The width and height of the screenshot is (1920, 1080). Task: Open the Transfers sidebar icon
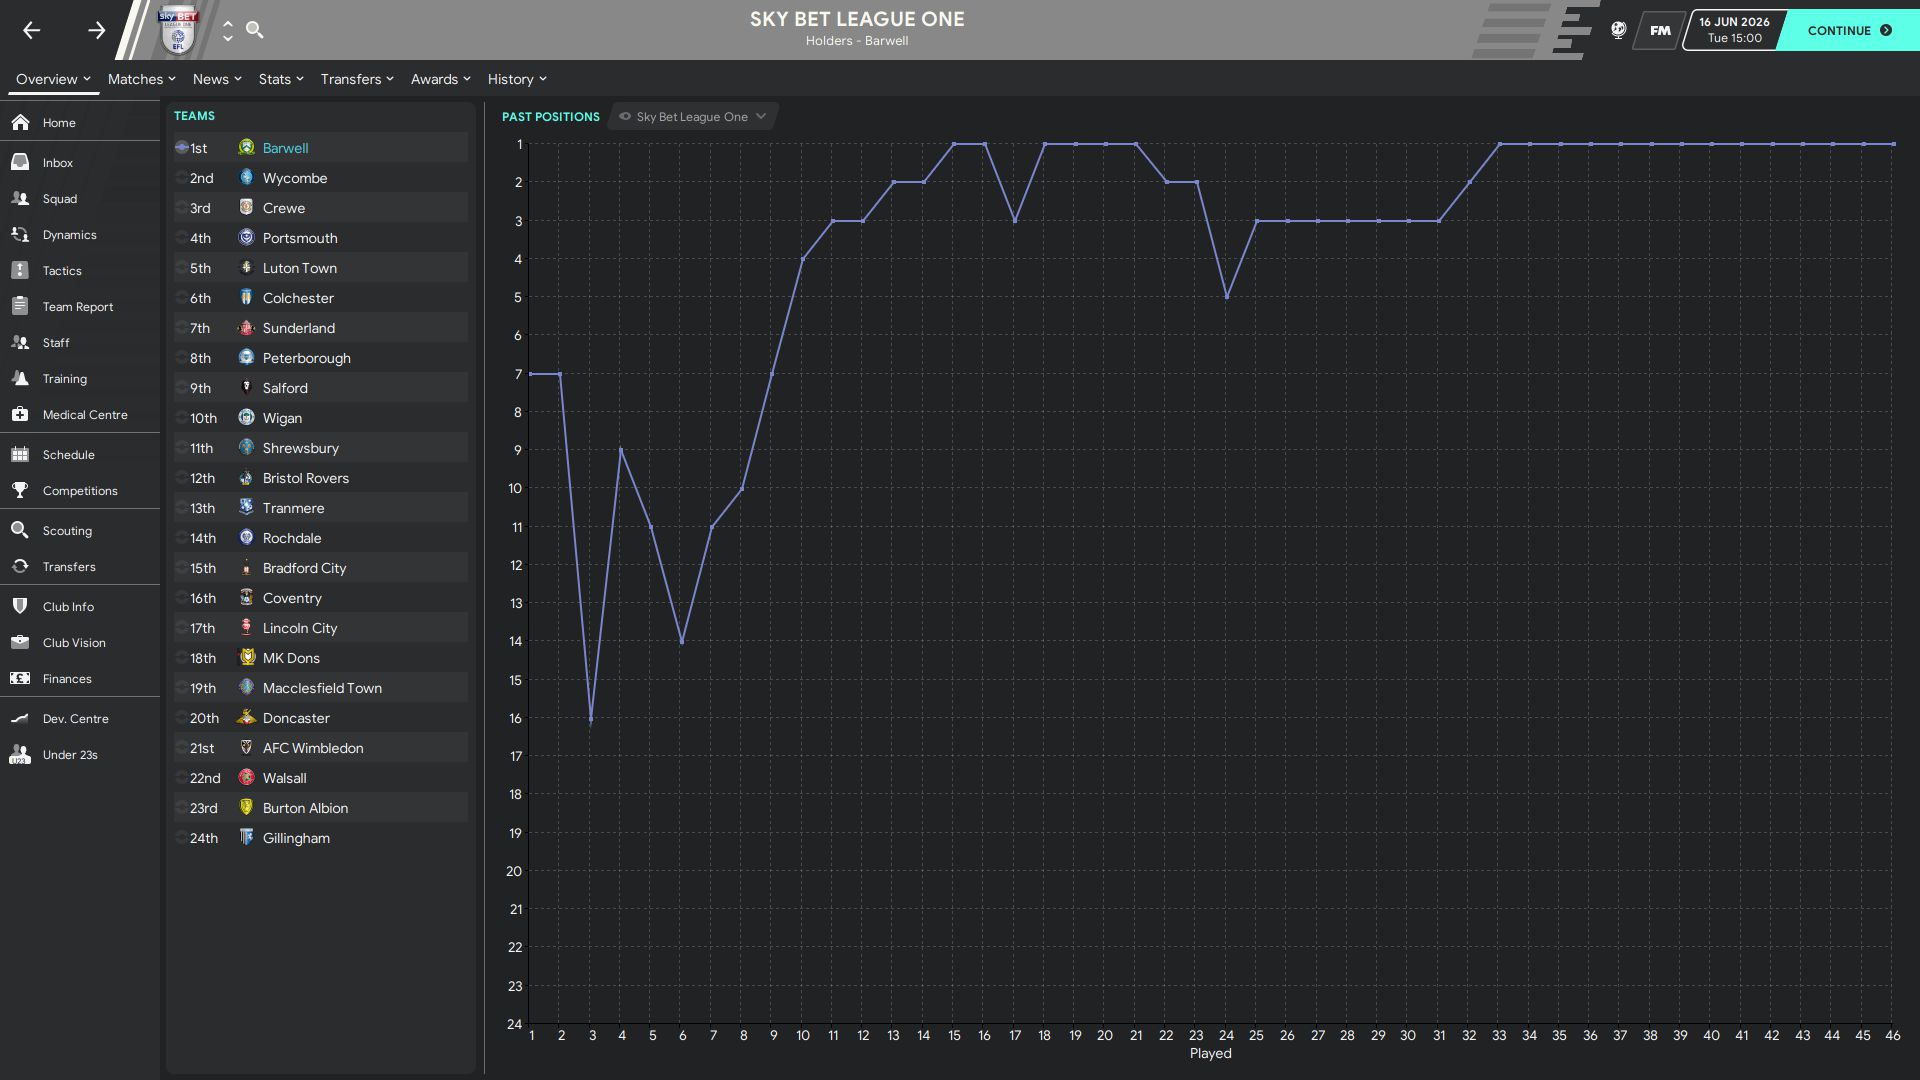(x=20, y=566)
